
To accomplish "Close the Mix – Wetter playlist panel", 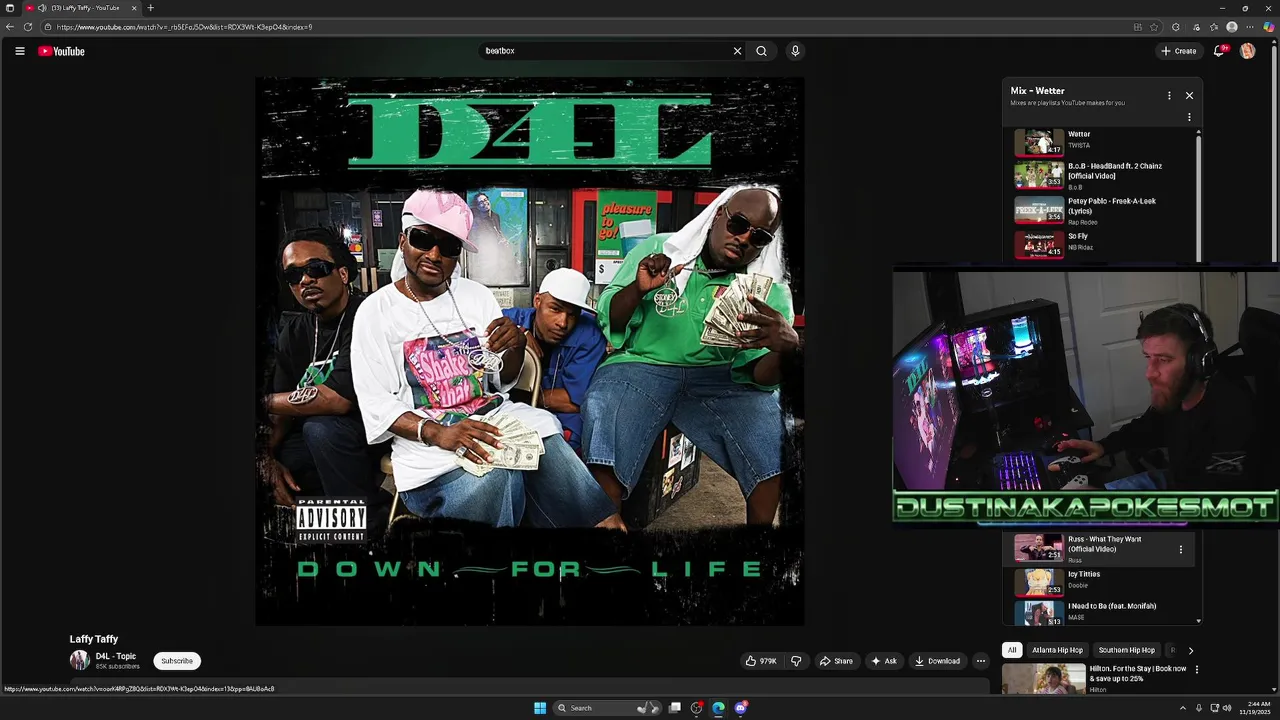I will [1189, 95].
